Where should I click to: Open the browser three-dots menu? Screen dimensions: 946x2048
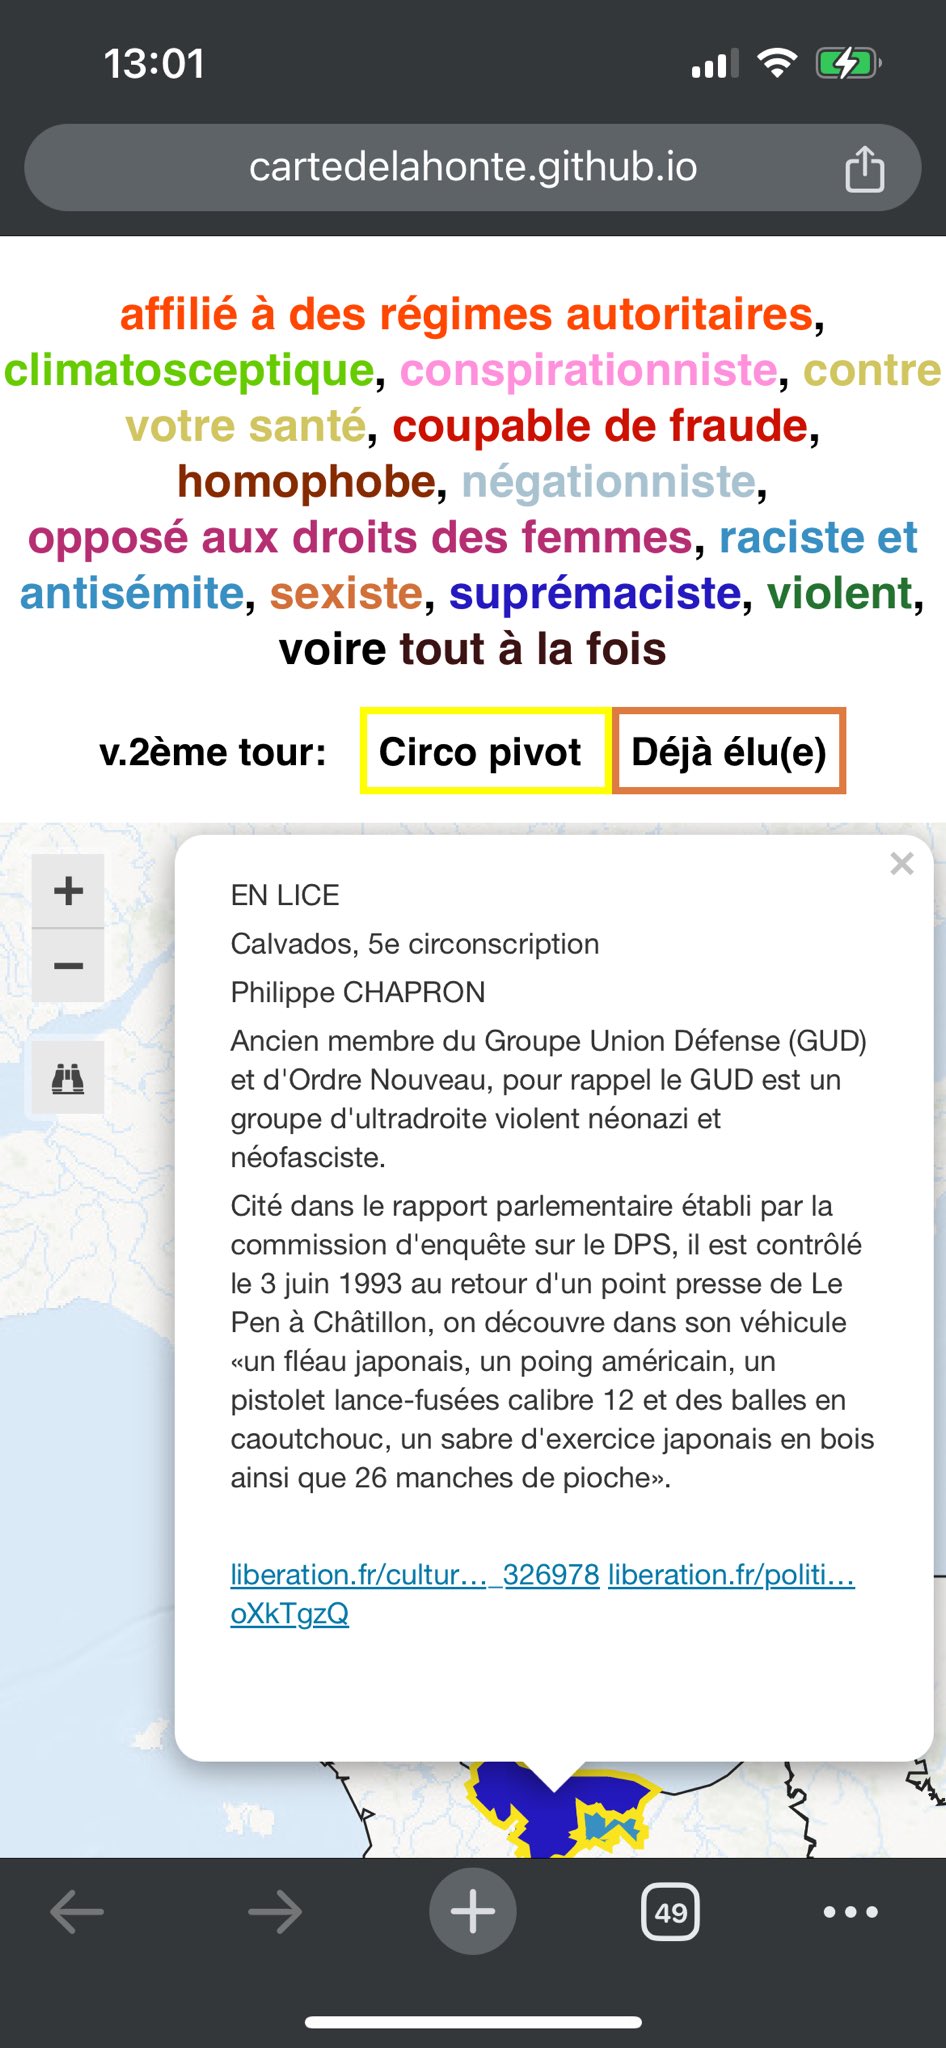[850, 1911]
